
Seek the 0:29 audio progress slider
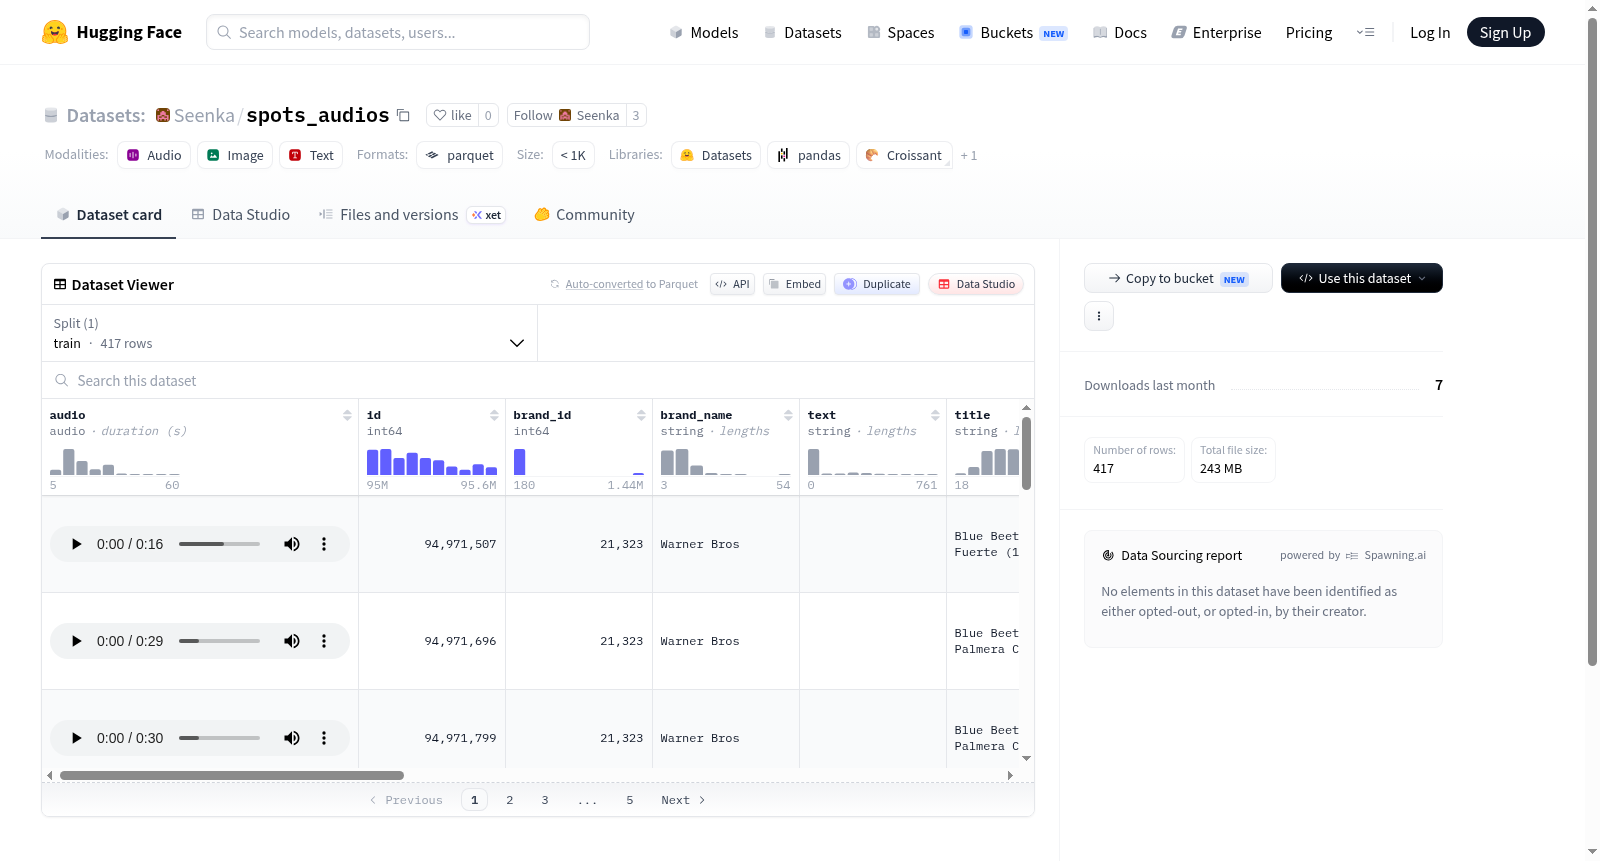point(219,641)
